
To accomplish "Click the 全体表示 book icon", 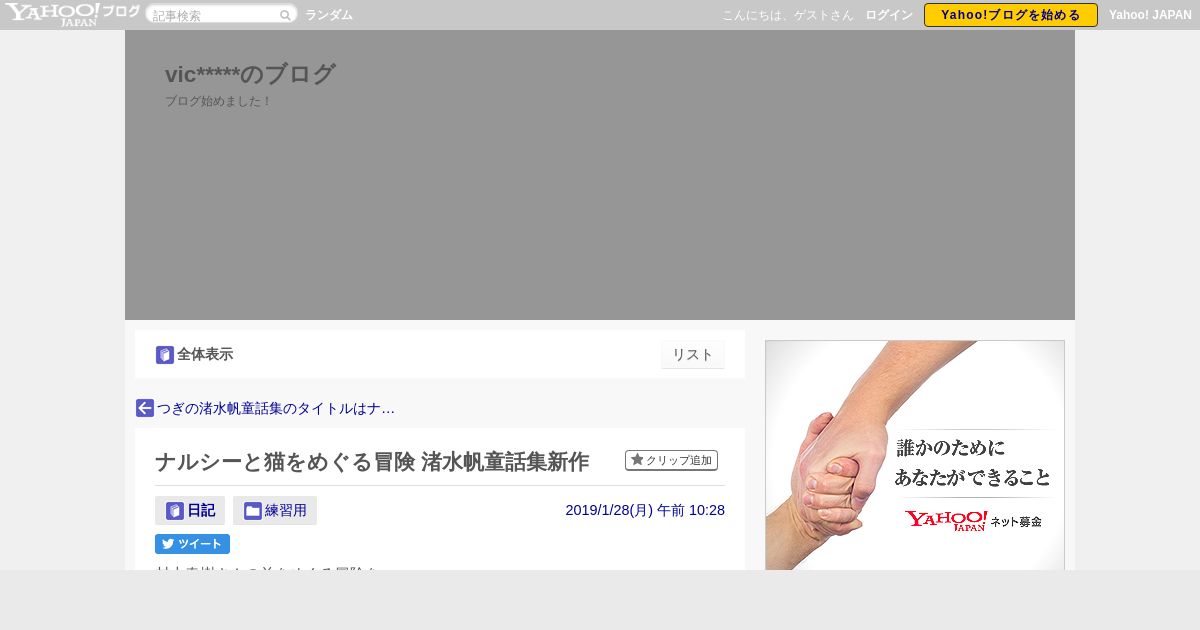I will (x=165, y=355).
